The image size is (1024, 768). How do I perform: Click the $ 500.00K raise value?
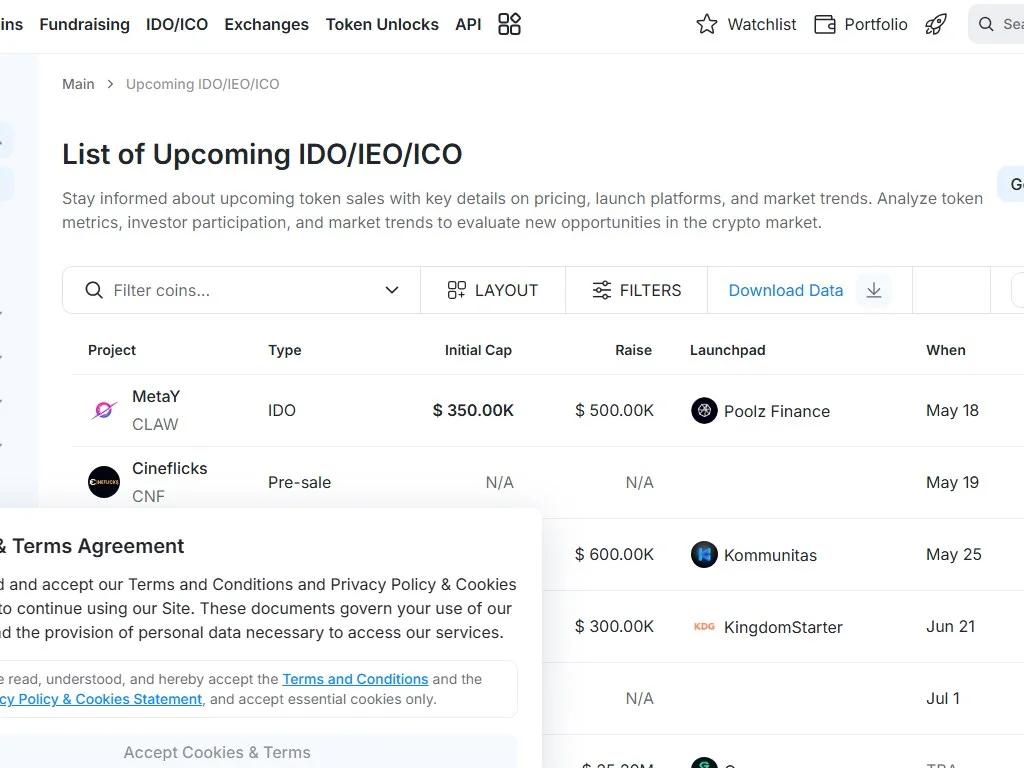click(615, 410)
